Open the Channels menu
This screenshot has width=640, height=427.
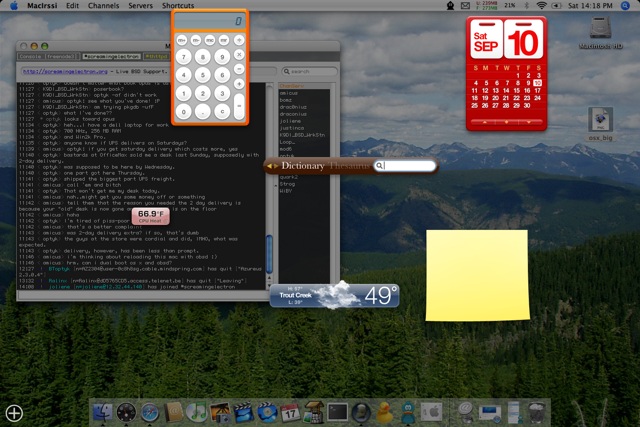coord(104,6)
